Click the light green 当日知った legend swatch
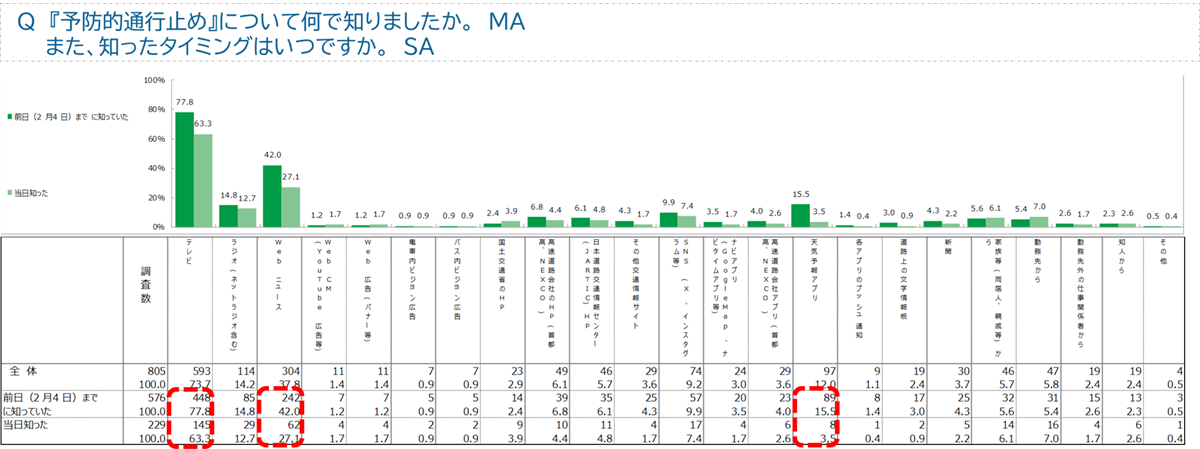The image size is (1200, 449). click(x=12, y=191)
